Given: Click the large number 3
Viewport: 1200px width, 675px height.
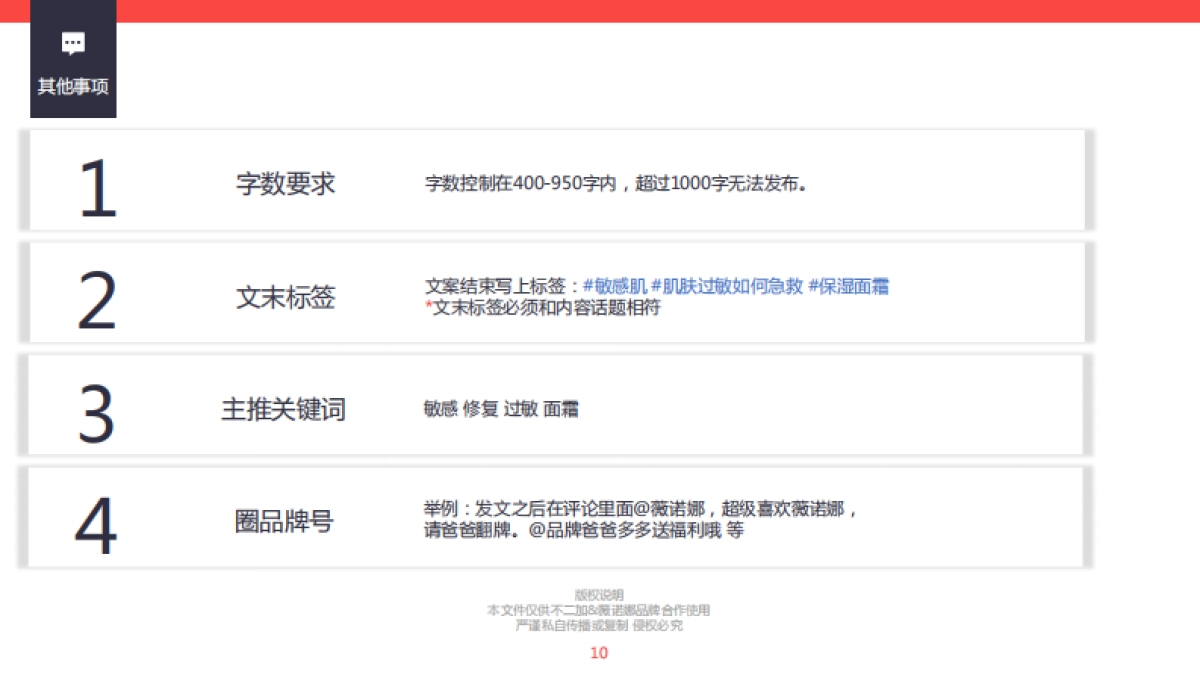Looking at the screenshot, I should coord(97,413).
